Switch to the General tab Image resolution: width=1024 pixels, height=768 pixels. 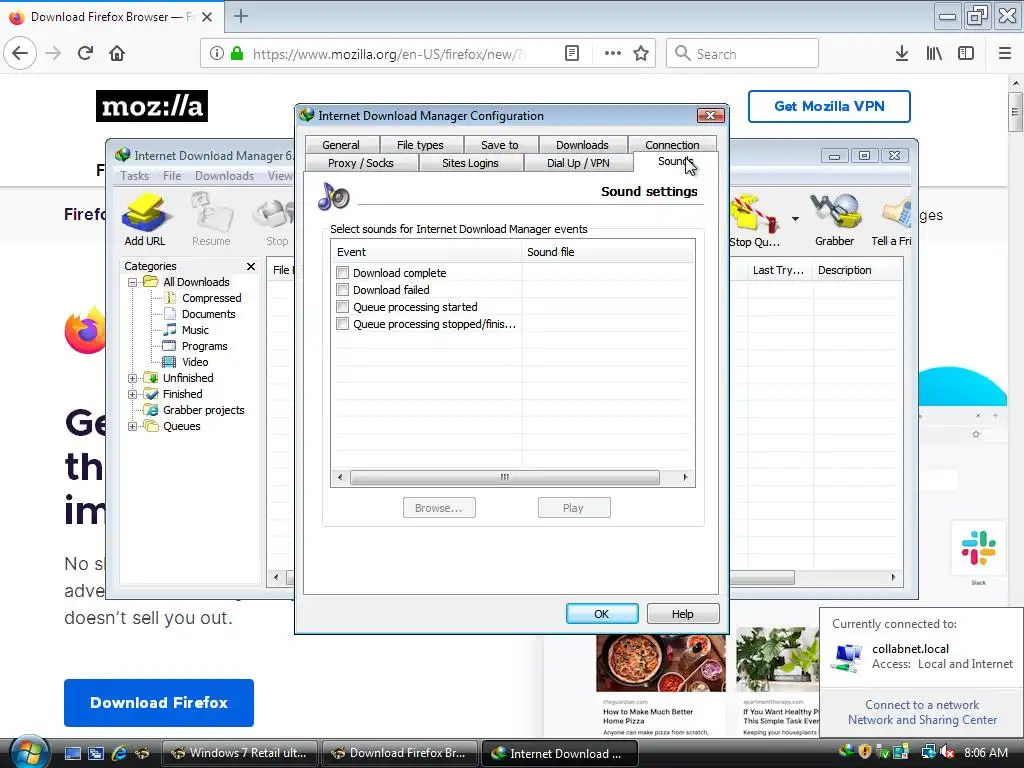pyautogui.click(x=341, y=144)
